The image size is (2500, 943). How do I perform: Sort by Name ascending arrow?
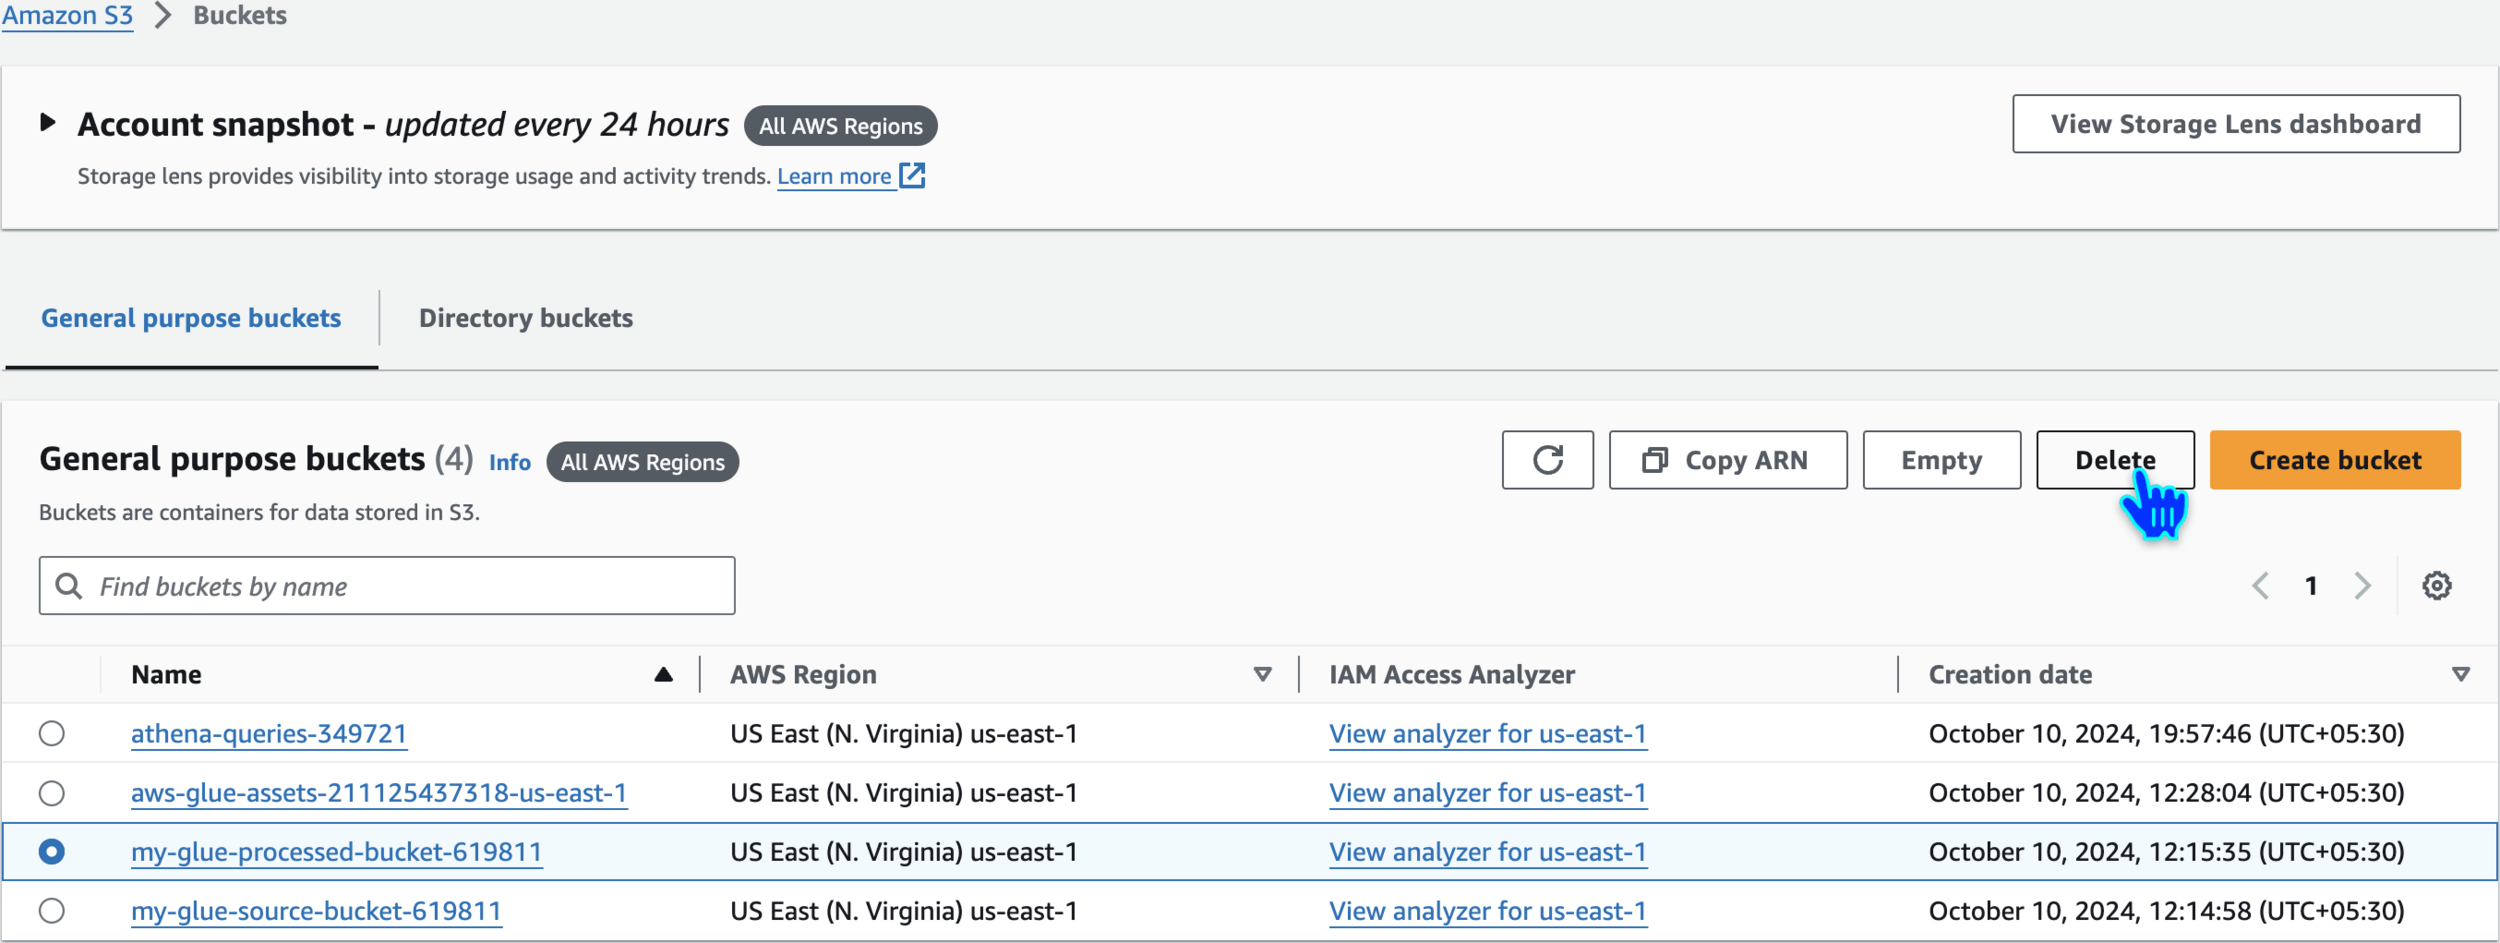663,675
